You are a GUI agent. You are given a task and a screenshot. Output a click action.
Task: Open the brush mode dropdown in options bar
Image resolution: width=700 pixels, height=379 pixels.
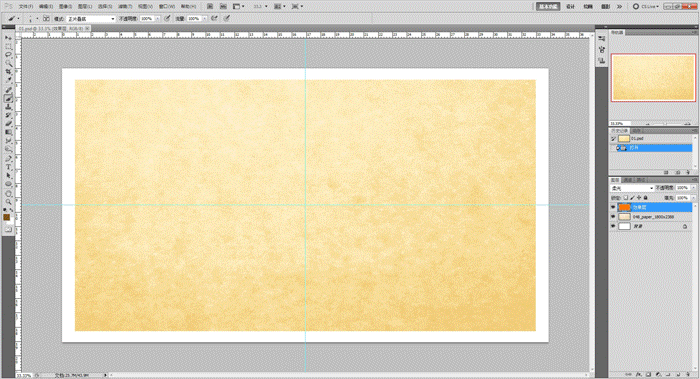[92, 19]
